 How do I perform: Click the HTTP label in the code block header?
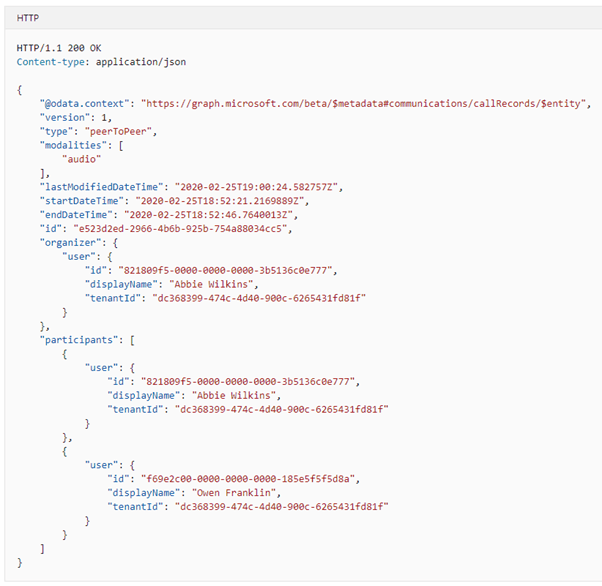pyautogui.click(x=27, y=19)
